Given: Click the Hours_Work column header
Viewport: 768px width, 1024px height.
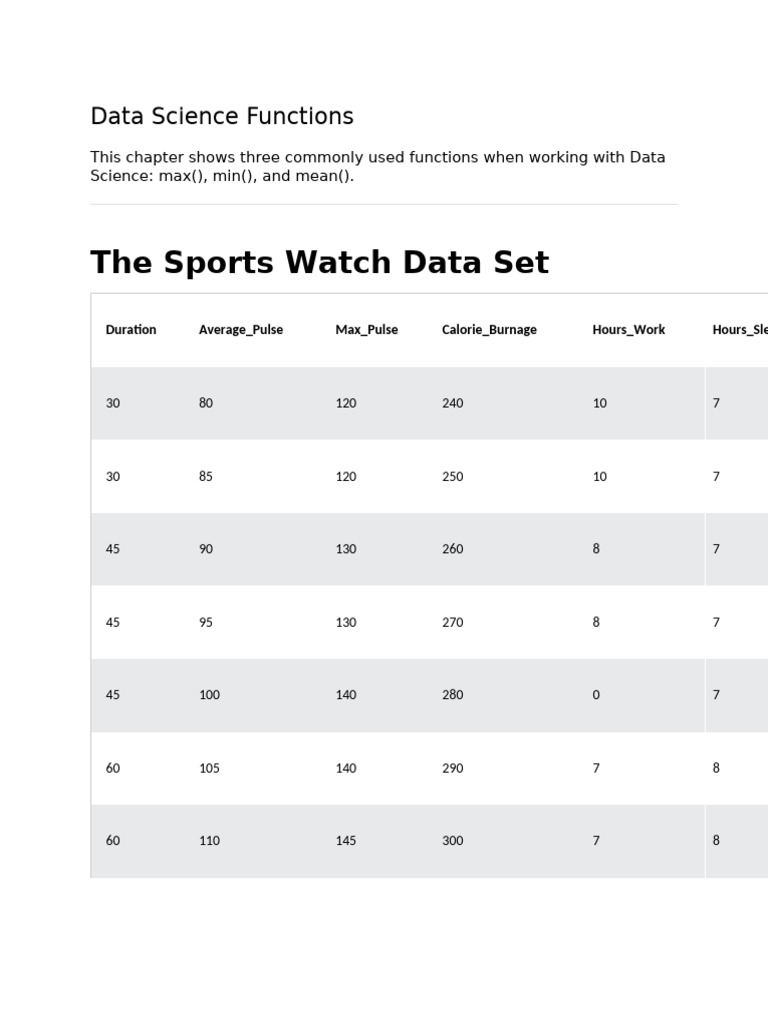Looking at the screenshot, I should [628, 330].
